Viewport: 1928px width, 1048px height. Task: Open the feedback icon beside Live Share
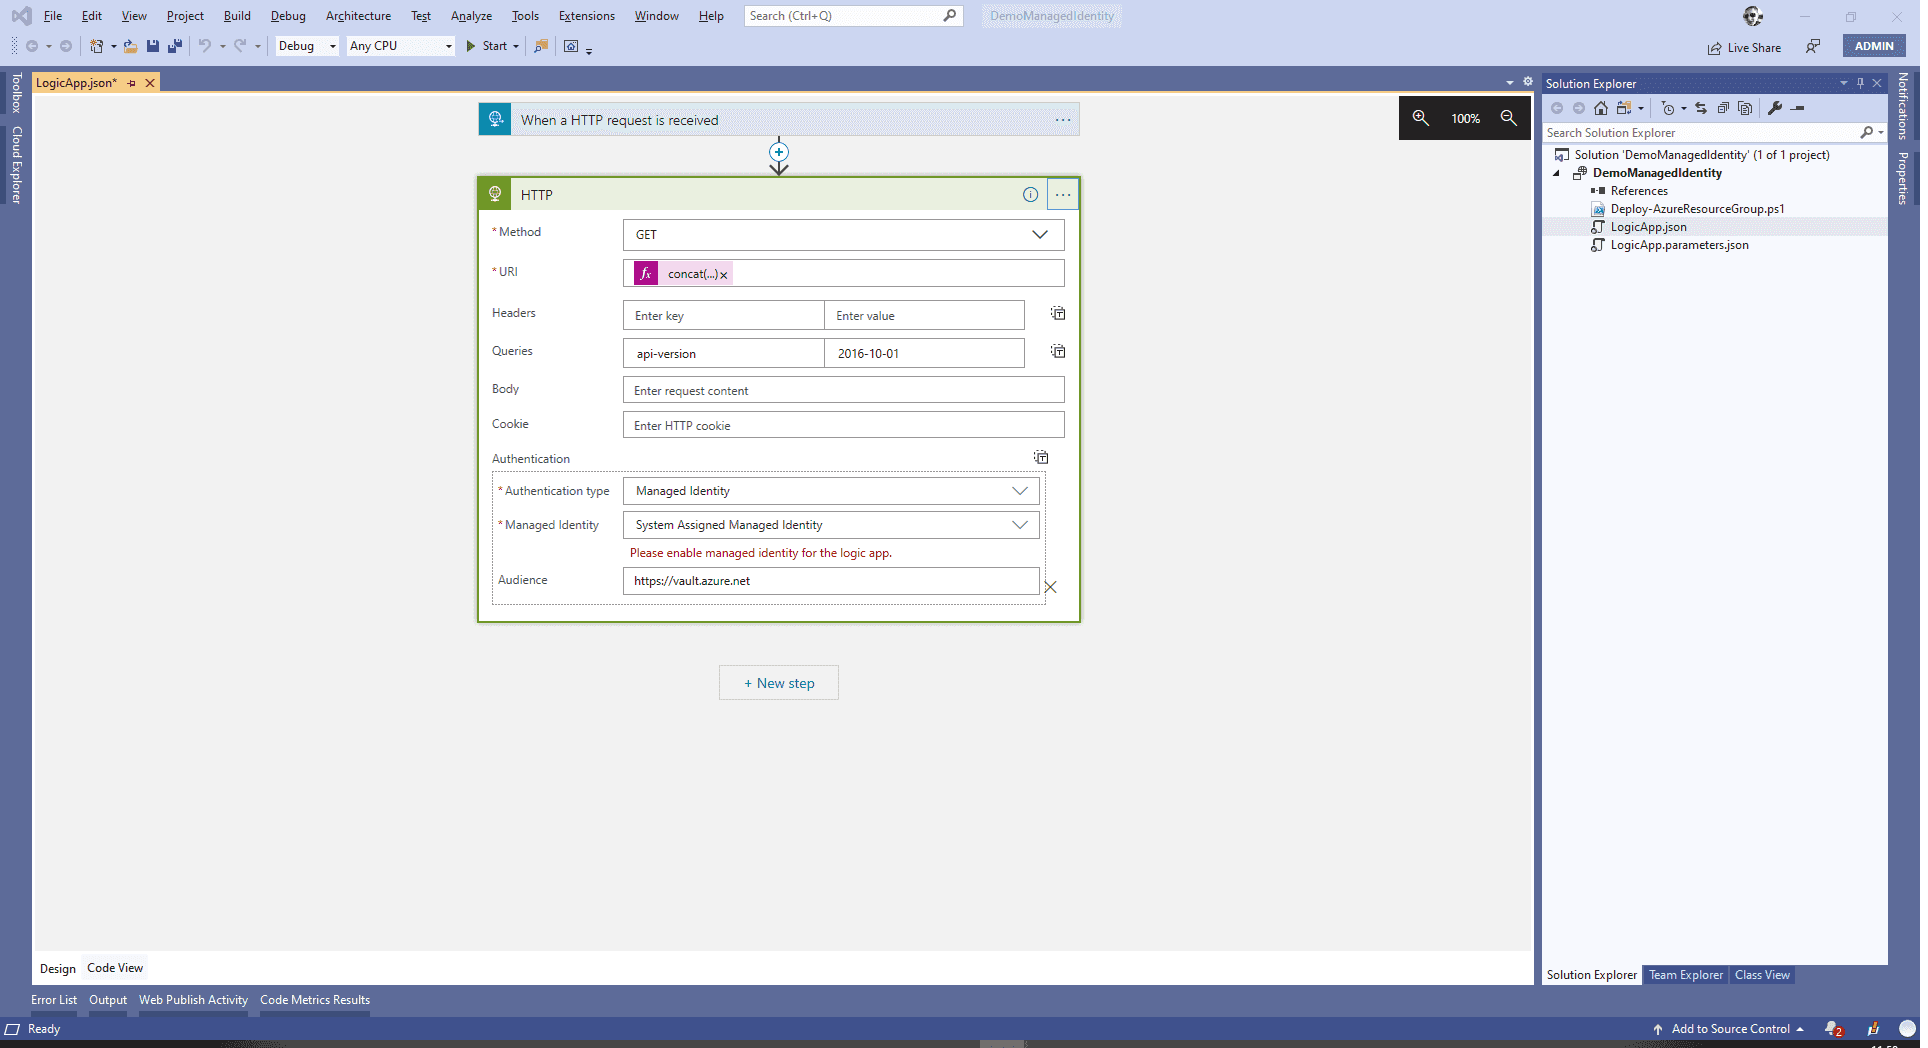point(1813,46)
